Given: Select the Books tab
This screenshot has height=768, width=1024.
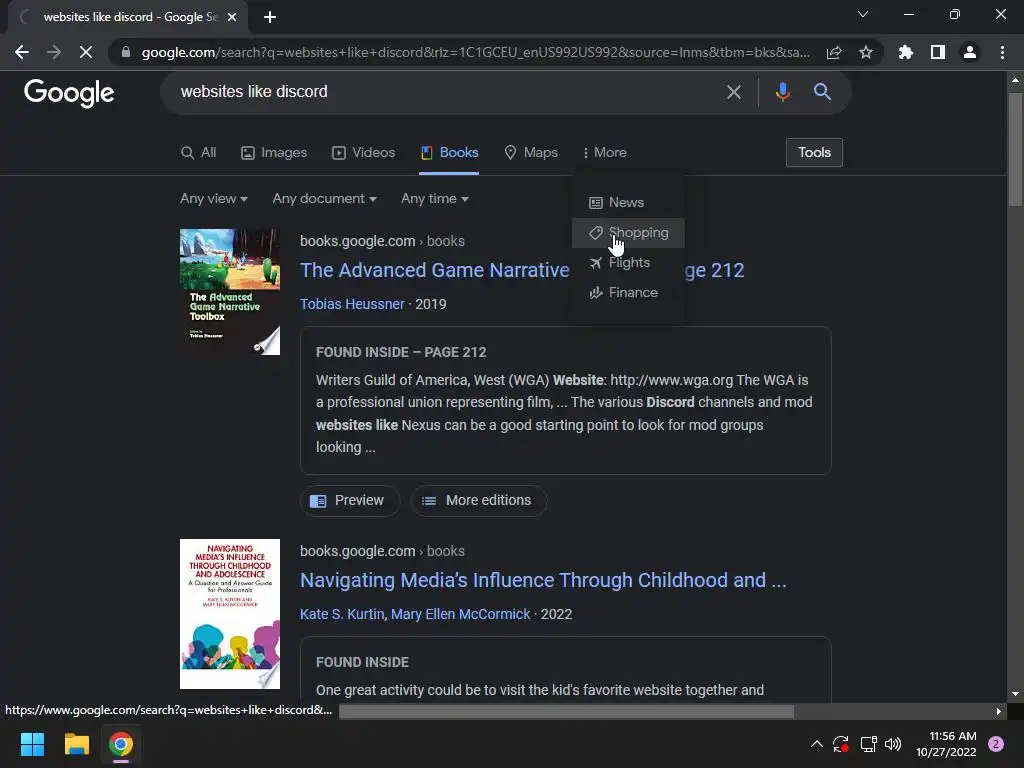Looking at the screenshot, I should point(449,153).
